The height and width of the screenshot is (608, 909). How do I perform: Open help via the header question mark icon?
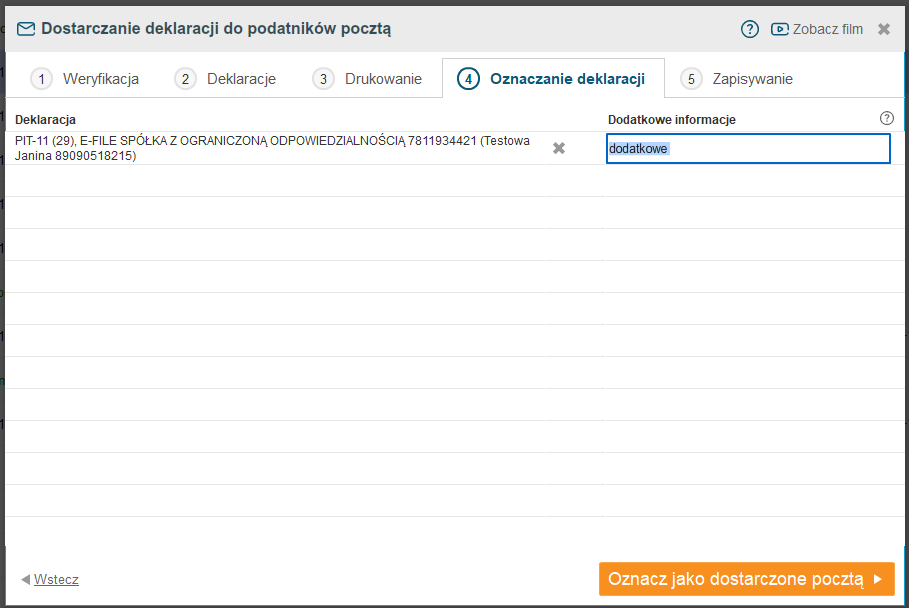(750, 29)
